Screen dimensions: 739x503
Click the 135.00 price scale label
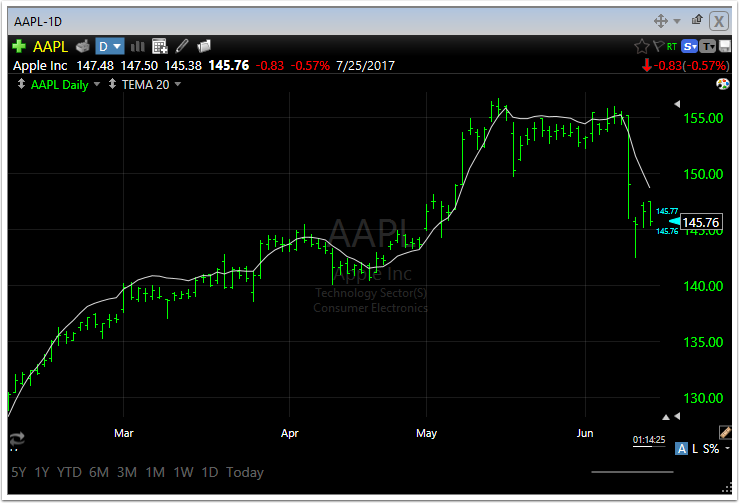pyautogui.click(x=703, y=342)
